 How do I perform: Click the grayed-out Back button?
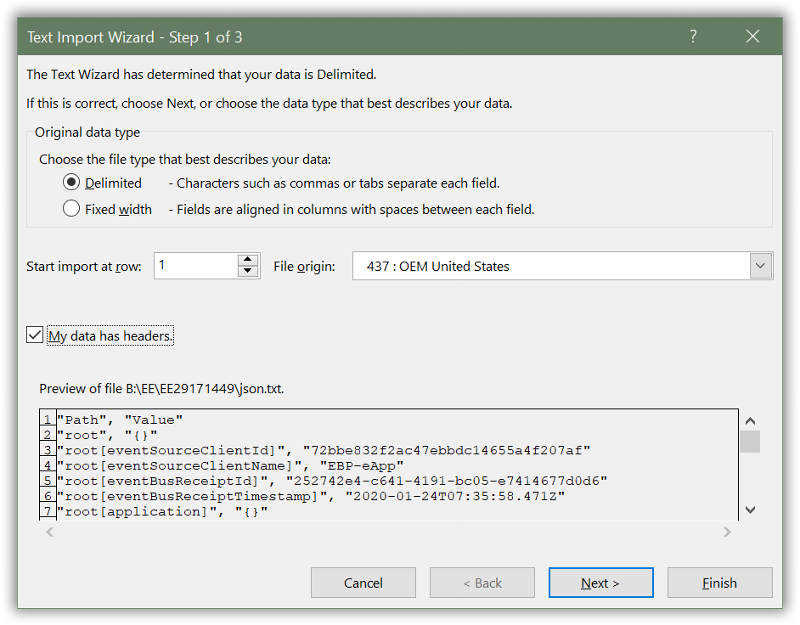point(482,583)
